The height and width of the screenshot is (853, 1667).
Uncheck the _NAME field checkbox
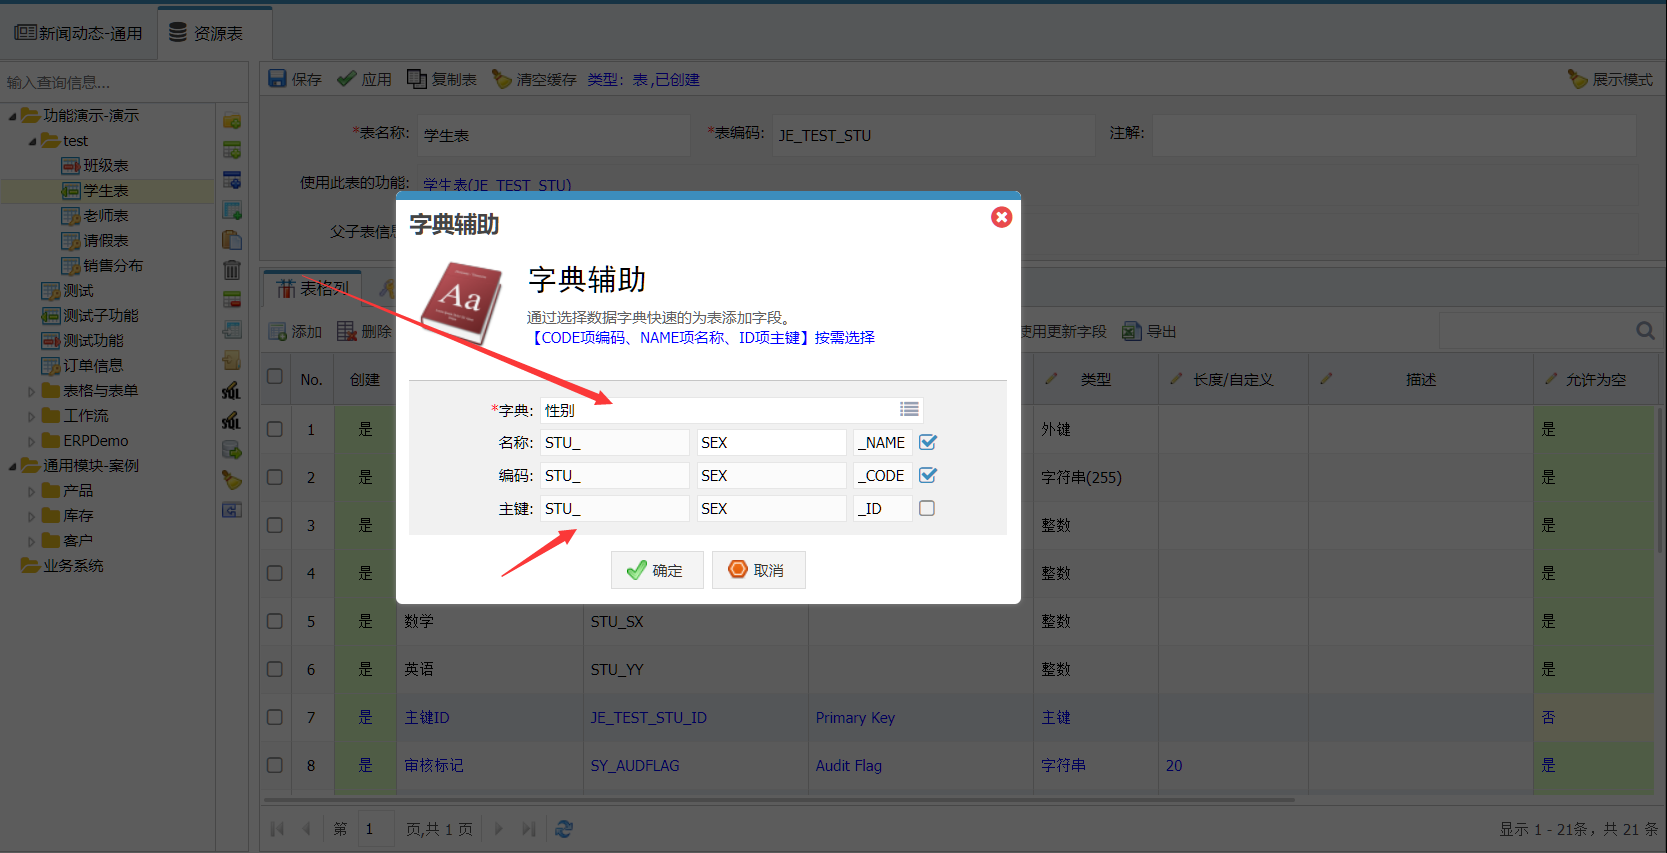tap(928, 442)
